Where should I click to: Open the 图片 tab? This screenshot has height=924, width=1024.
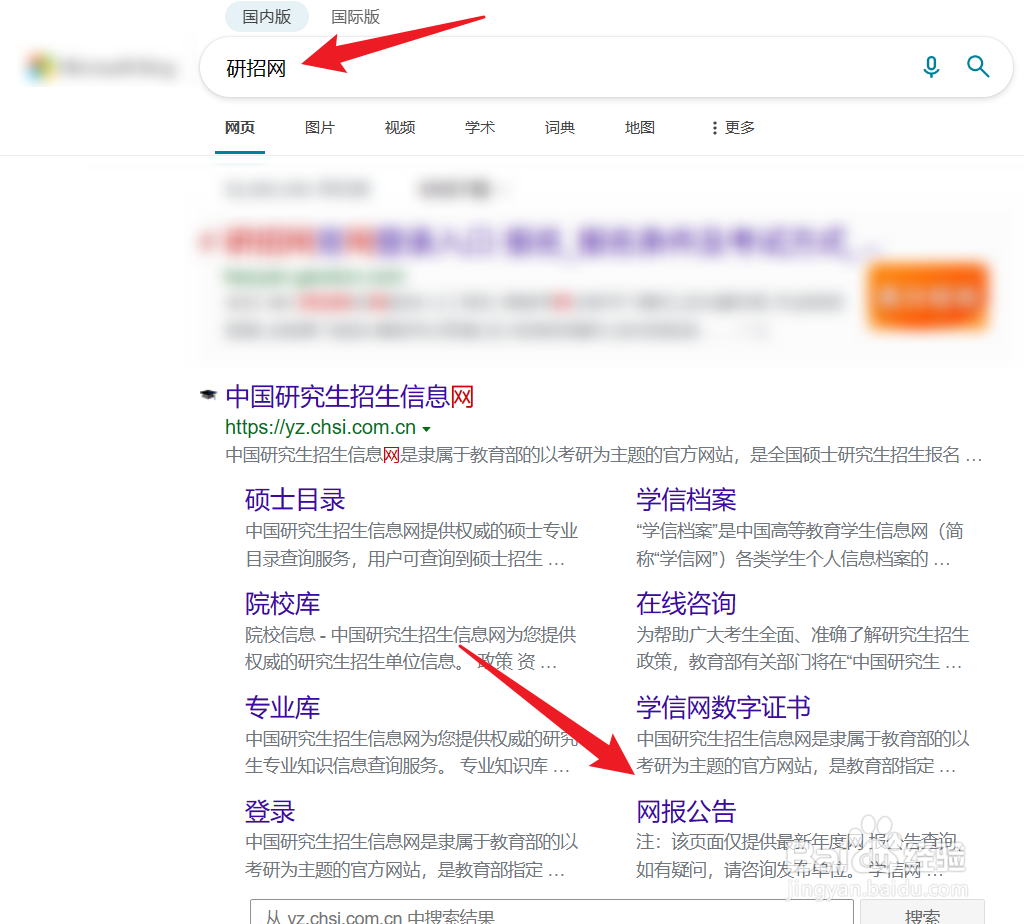[319, 127]
